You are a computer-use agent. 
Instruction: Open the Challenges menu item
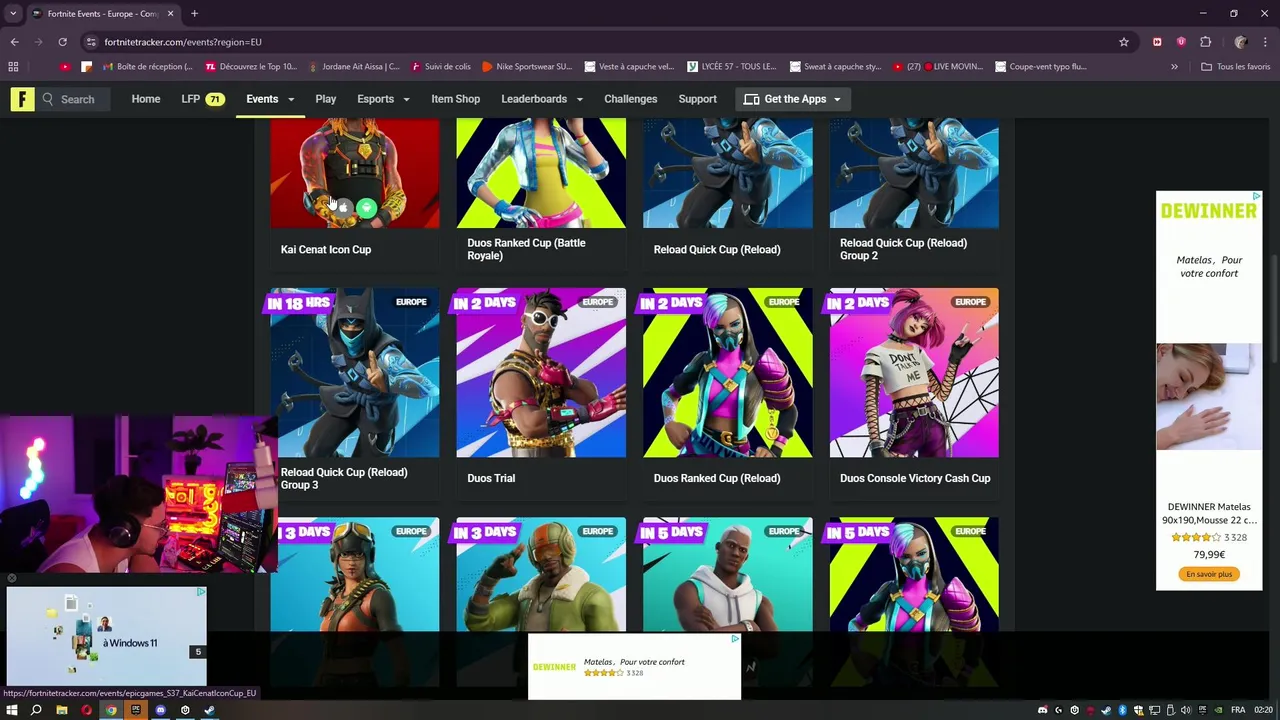(630, 99)
